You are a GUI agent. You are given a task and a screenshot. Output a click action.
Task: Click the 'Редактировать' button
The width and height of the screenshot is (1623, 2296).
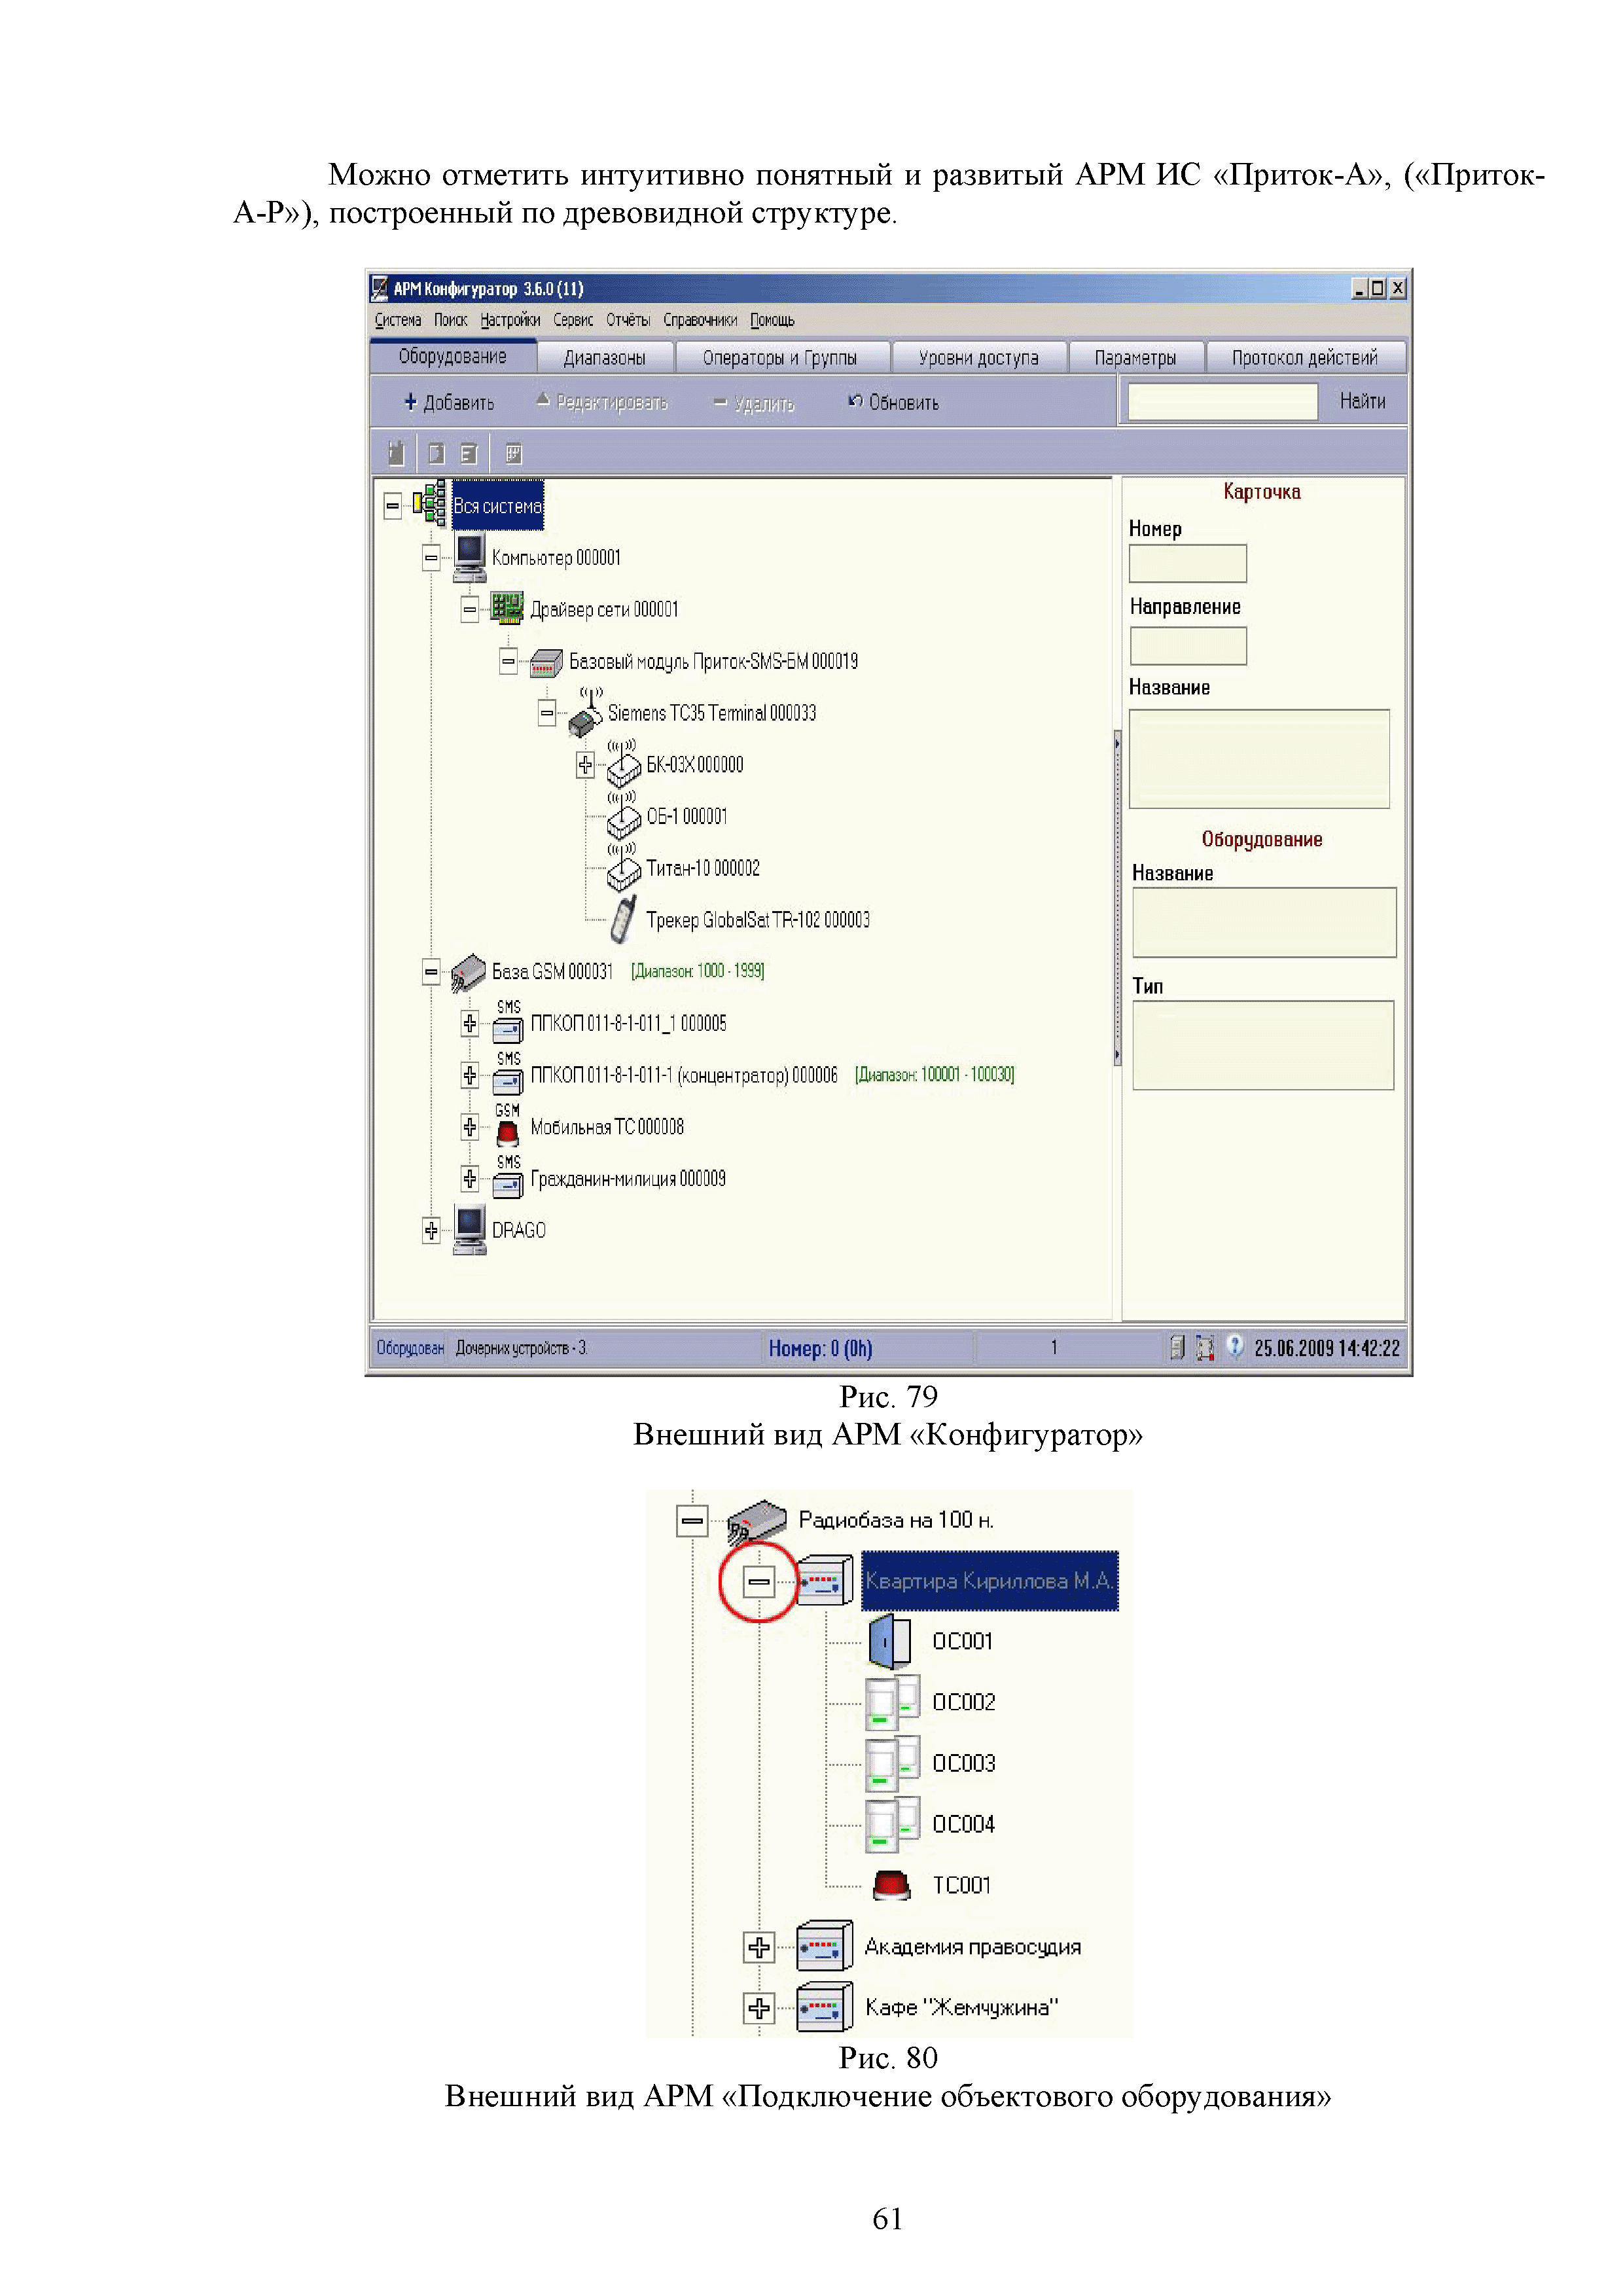(602, 402)
